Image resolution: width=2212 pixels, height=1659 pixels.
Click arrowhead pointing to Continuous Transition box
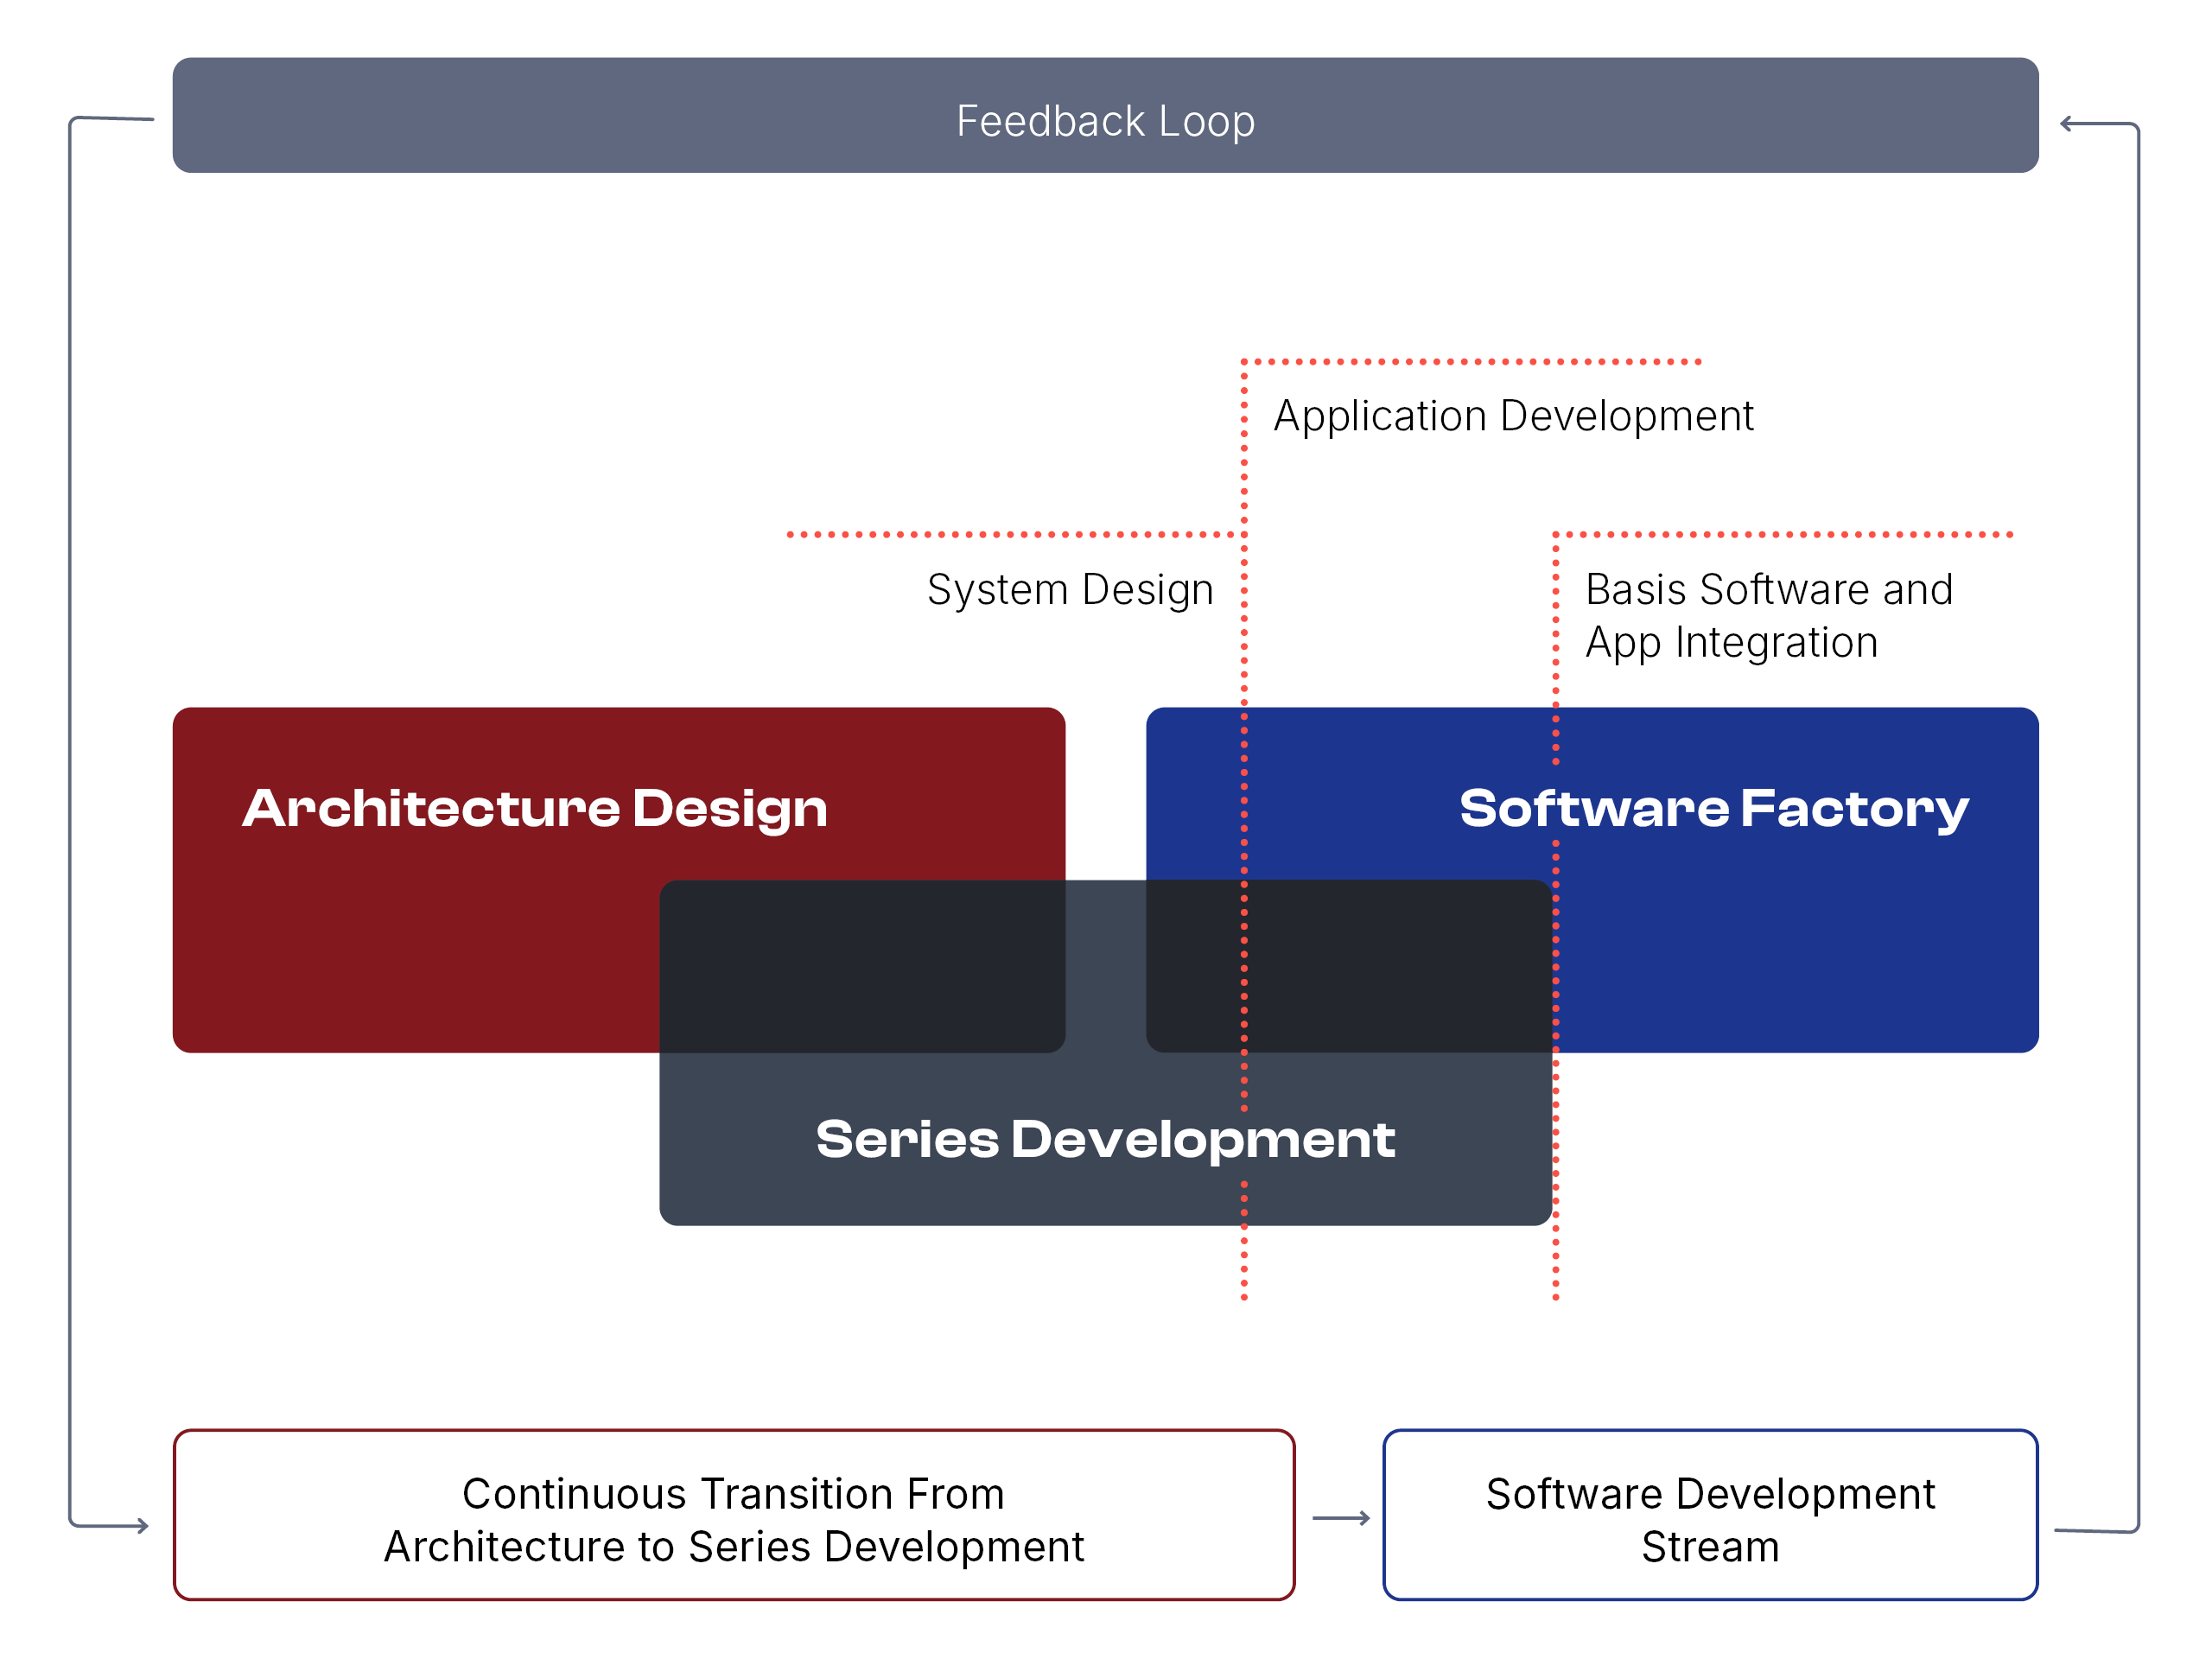(141, 1526)
